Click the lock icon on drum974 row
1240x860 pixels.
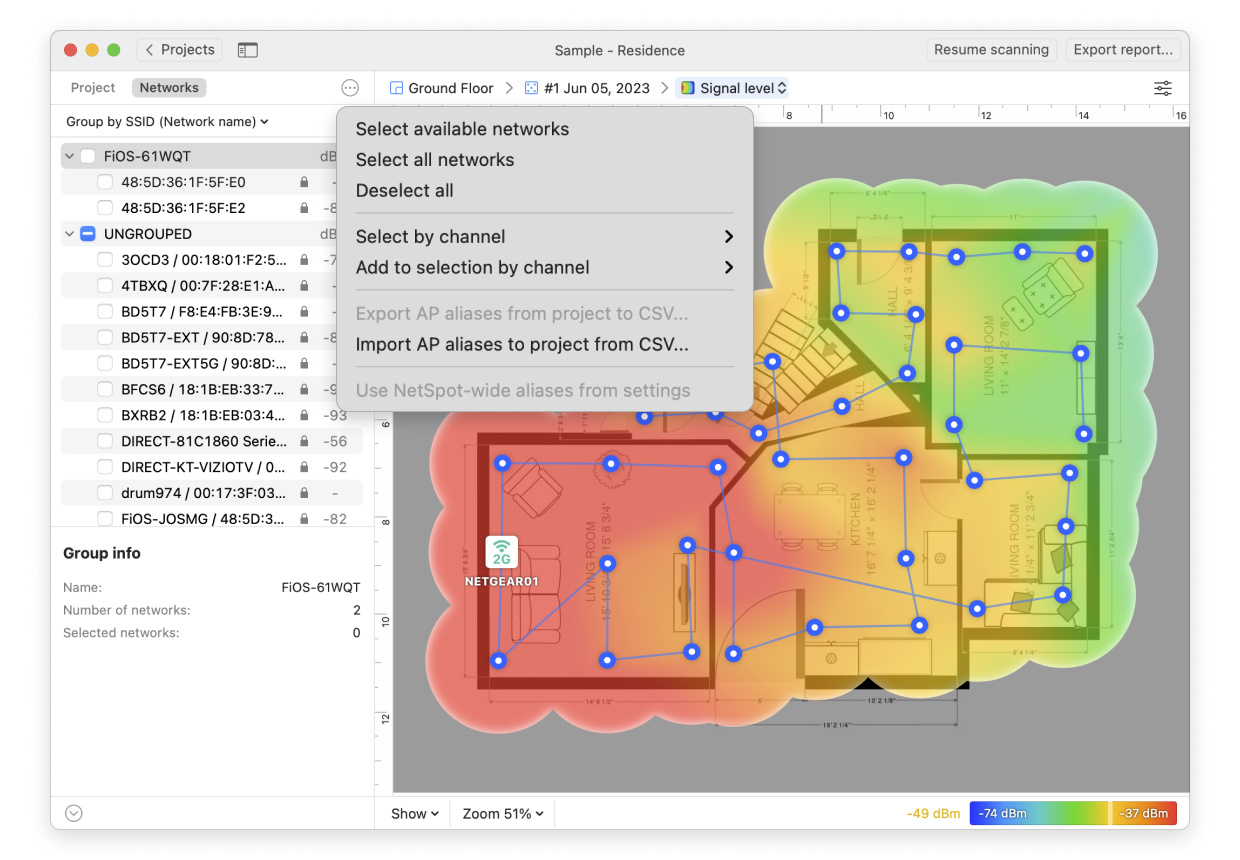click(304, 493)
